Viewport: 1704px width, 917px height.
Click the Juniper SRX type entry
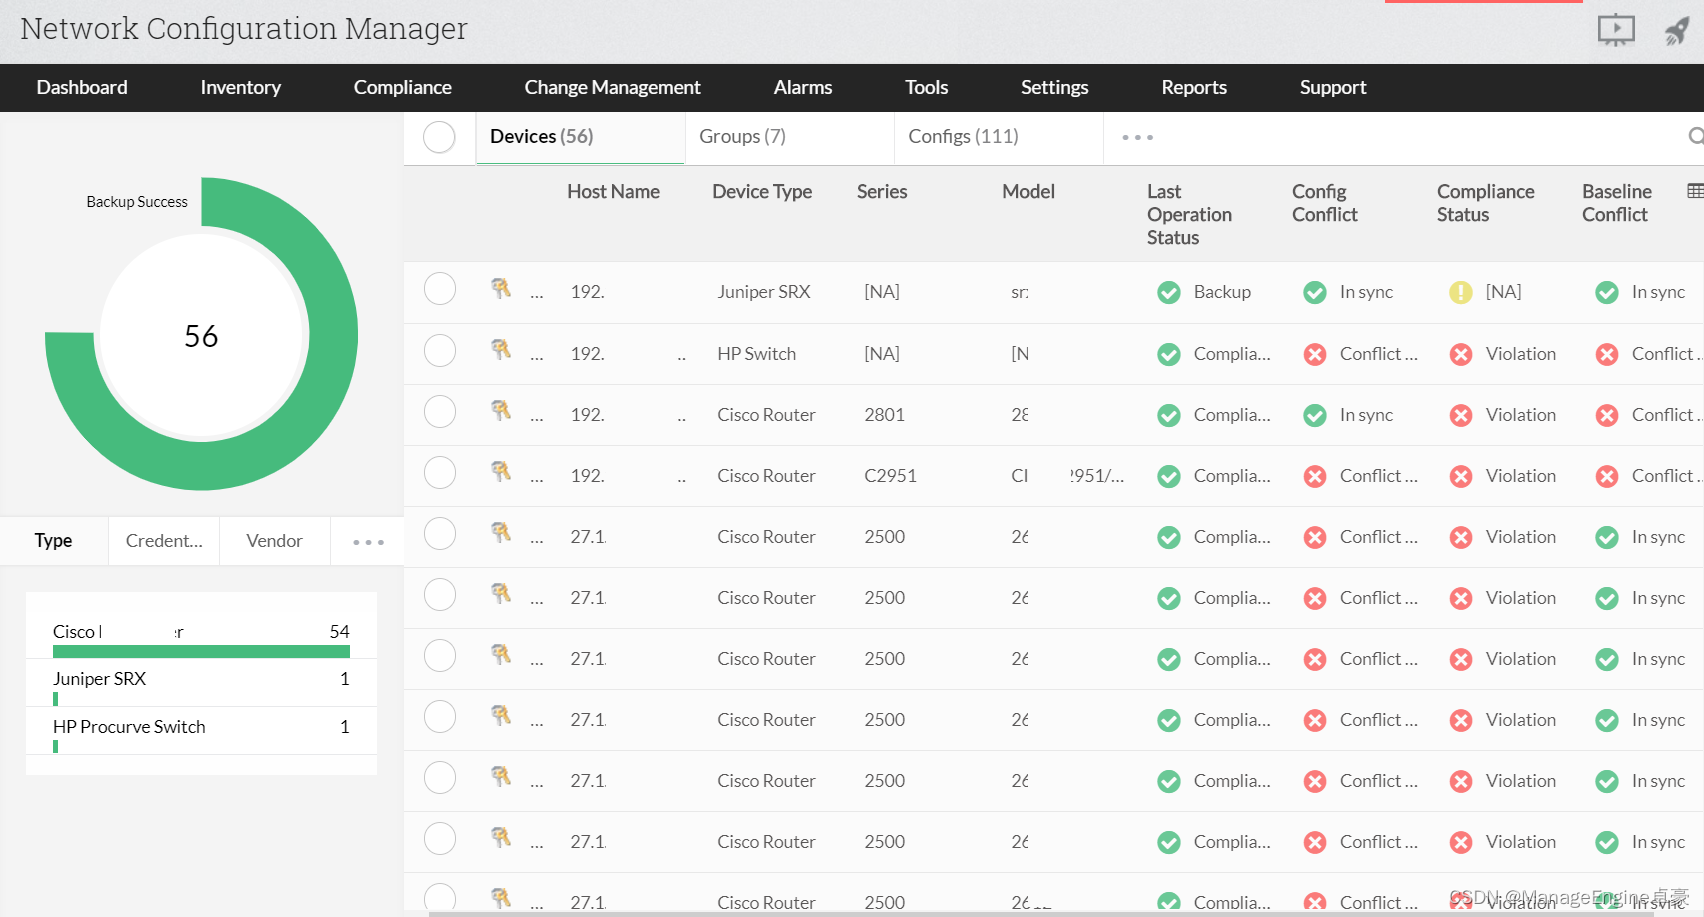point(201,683)
